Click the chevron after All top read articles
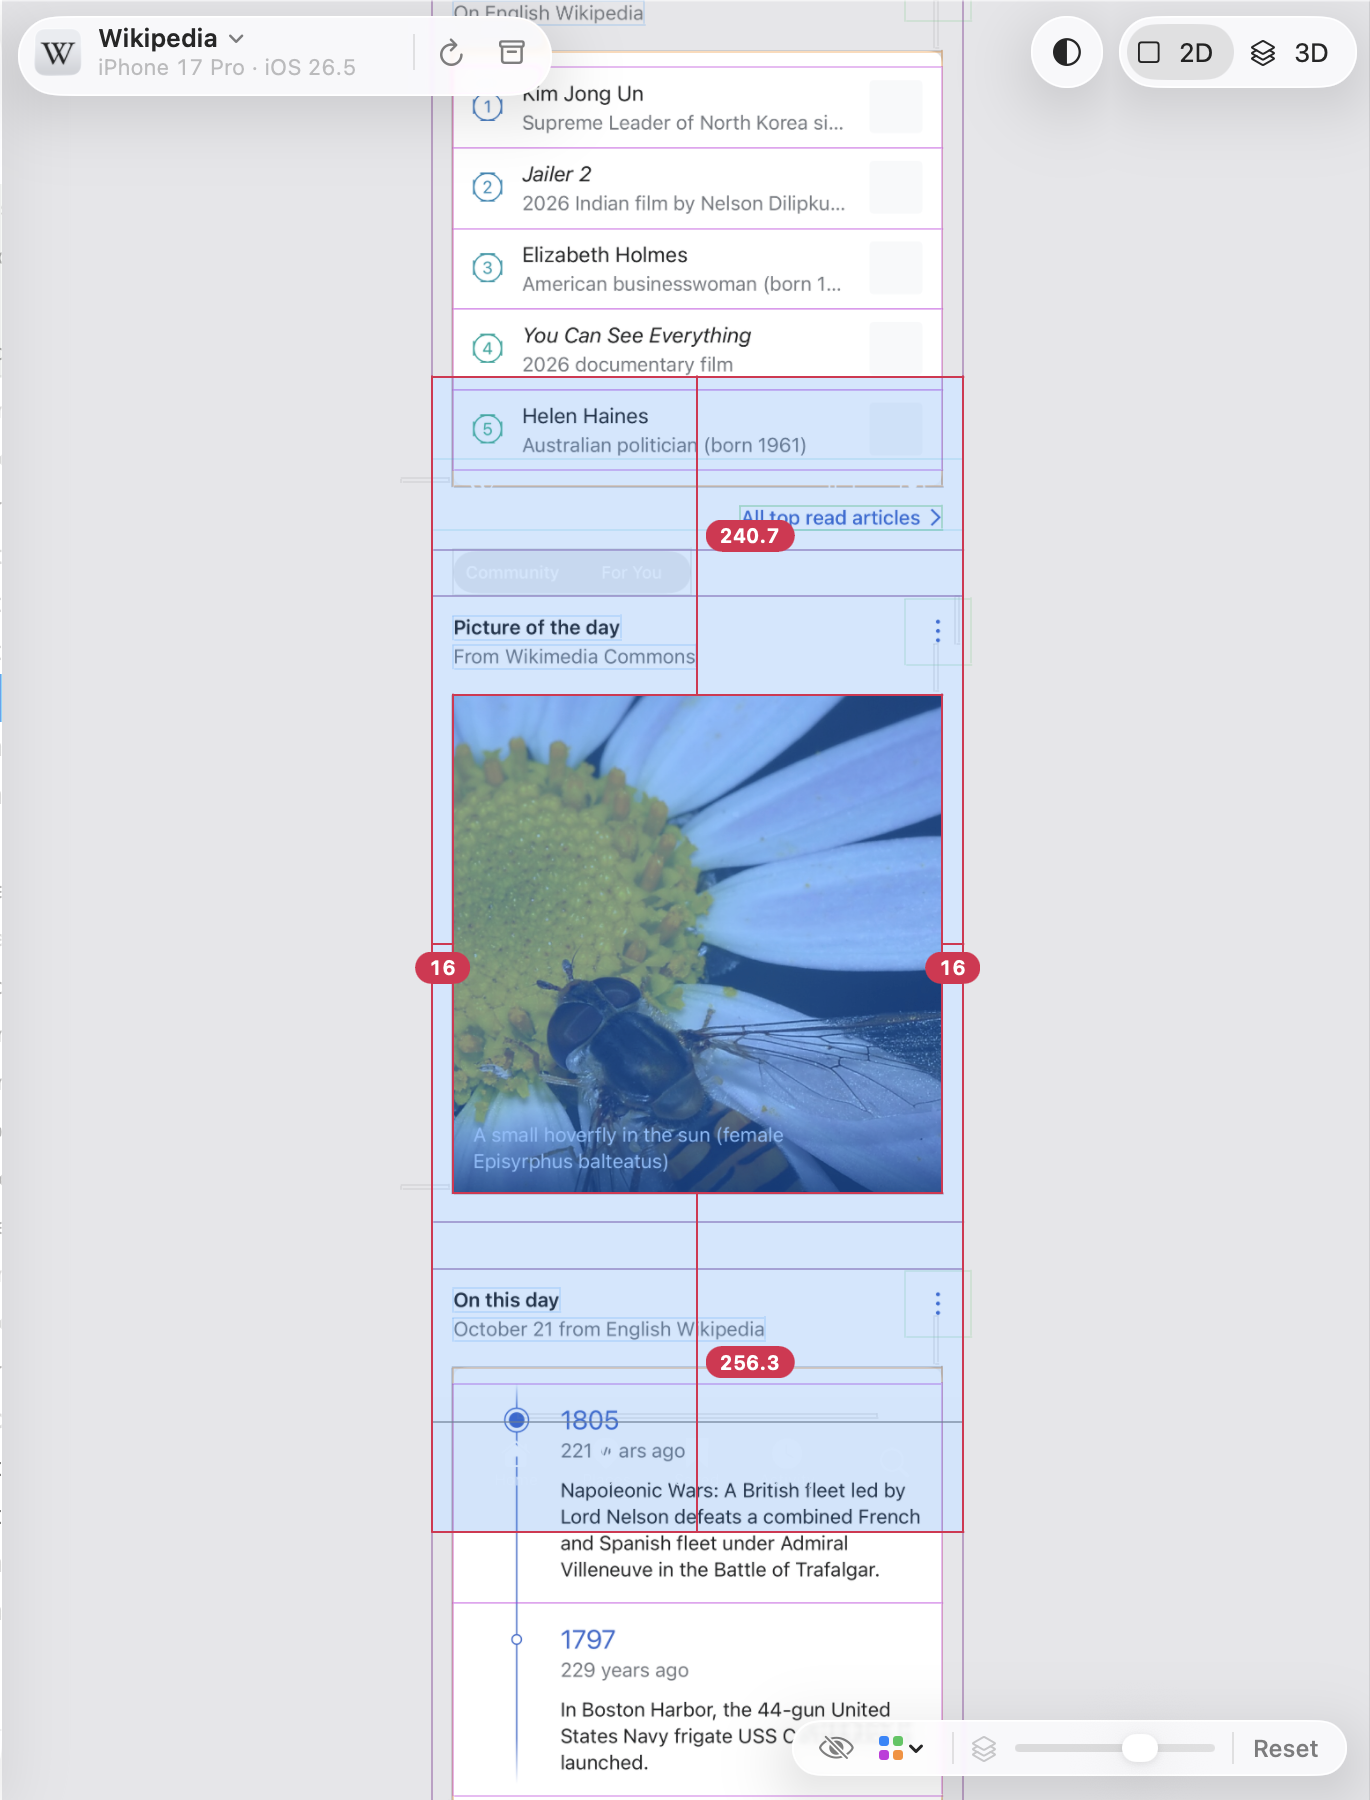This screenshot has width=1370, height=1800. tap(935, 518)
